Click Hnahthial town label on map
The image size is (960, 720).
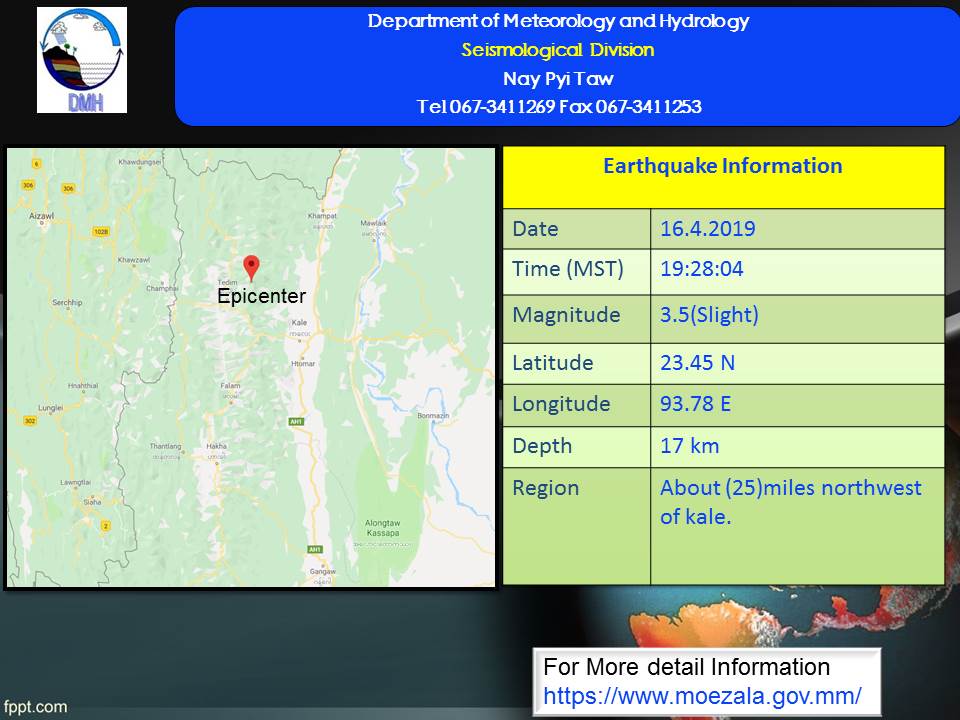(x=83, y=386)
